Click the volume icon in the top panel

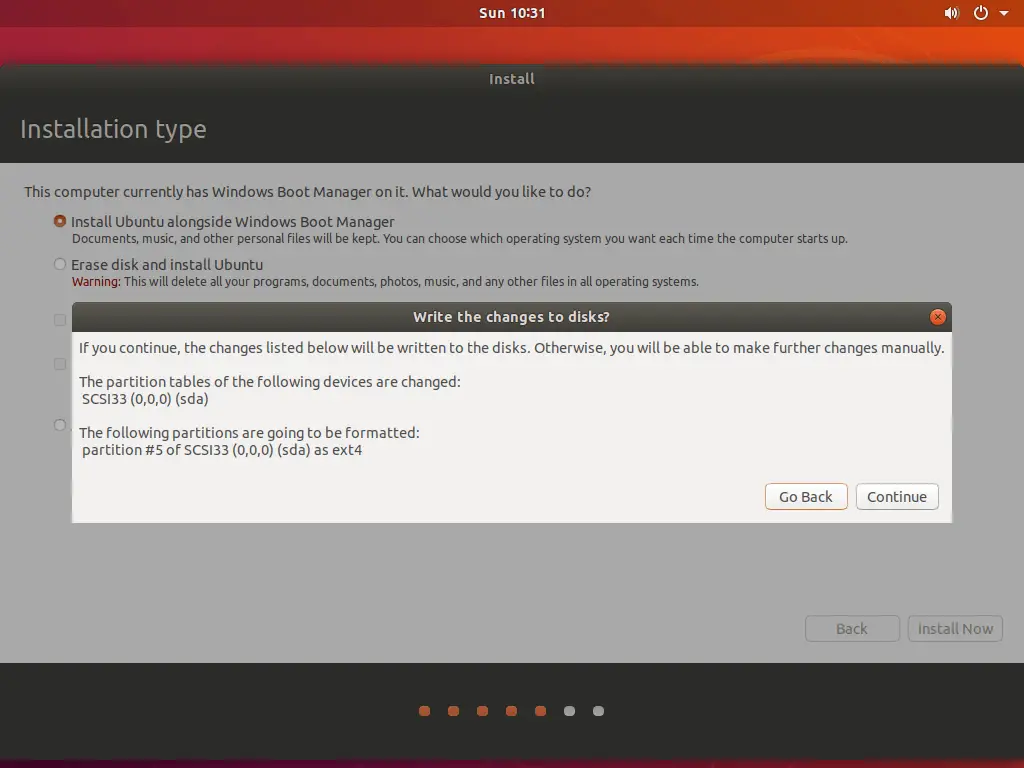951,13
